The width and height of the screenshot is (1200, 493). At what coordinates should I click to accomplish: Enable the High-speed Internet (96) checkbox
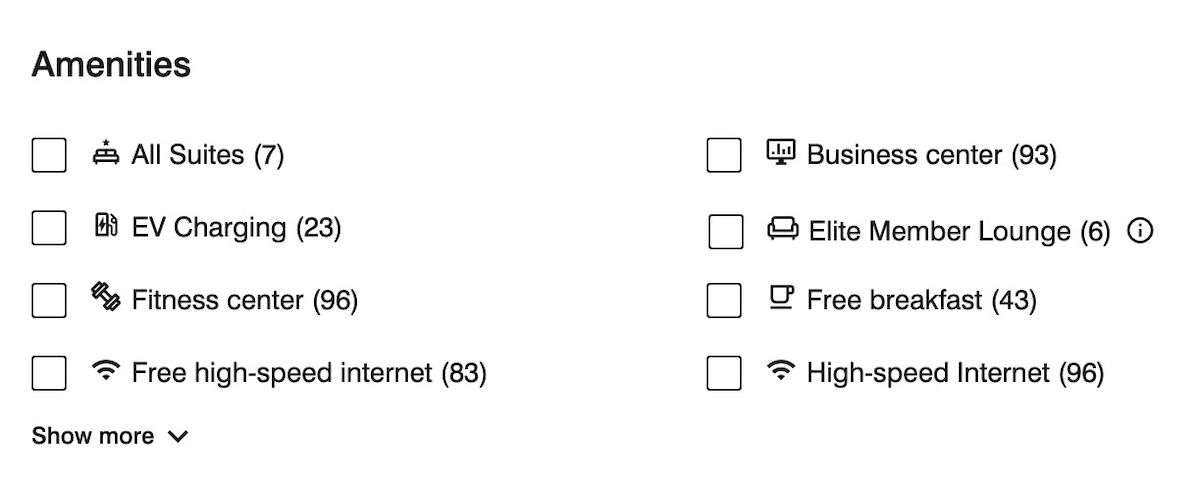[x=724, y=373]
